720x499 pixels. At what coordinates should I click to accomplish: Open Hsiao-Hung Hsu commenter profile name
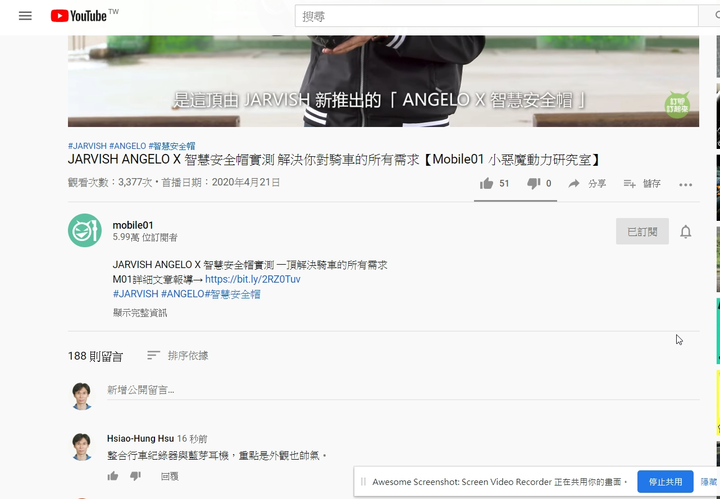[x=141, y=438]
